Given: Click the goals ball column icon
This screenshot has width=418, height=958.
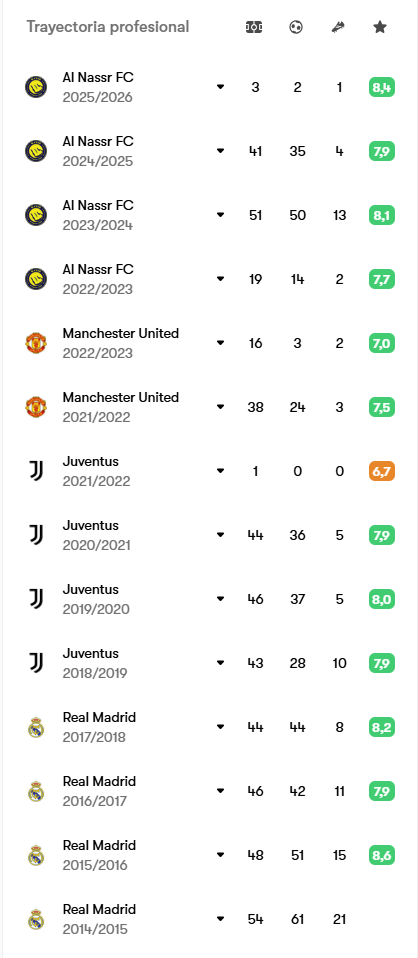Looking at the screenshot, I should (296, 27).
